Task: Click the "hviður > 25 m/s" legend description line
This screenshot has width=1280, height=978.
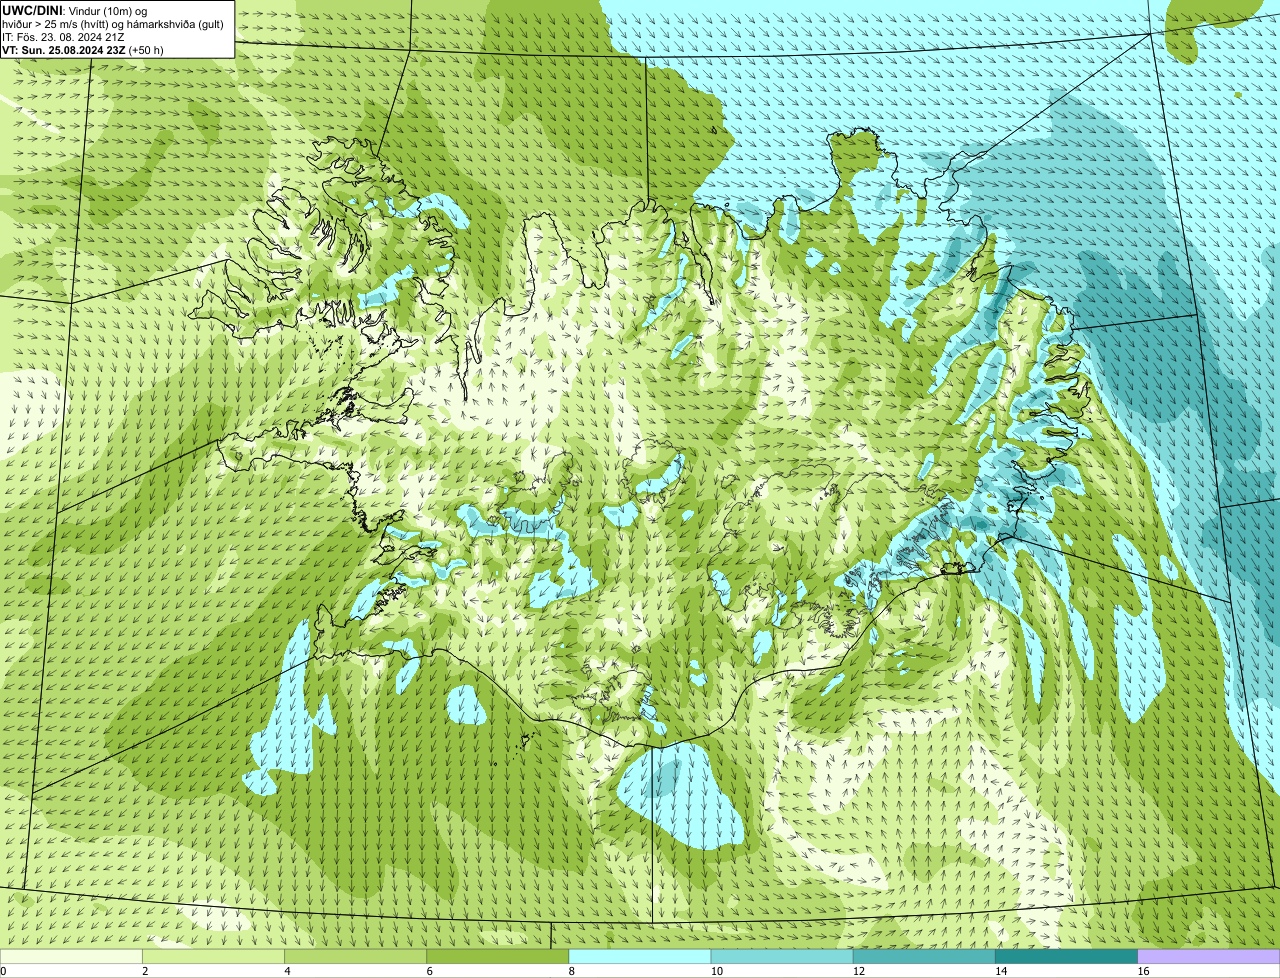Action: [113, 24]
